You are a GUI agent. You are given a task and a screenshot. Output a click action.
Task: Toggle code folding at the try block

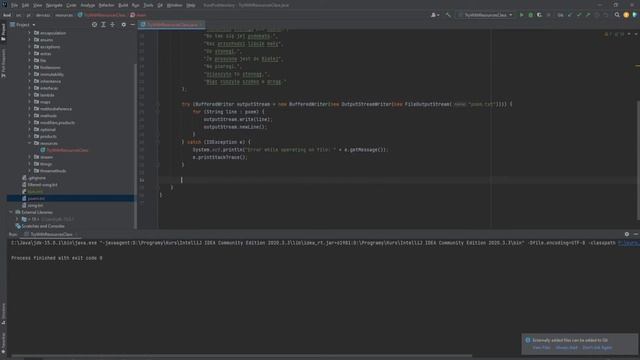(157, 104)
